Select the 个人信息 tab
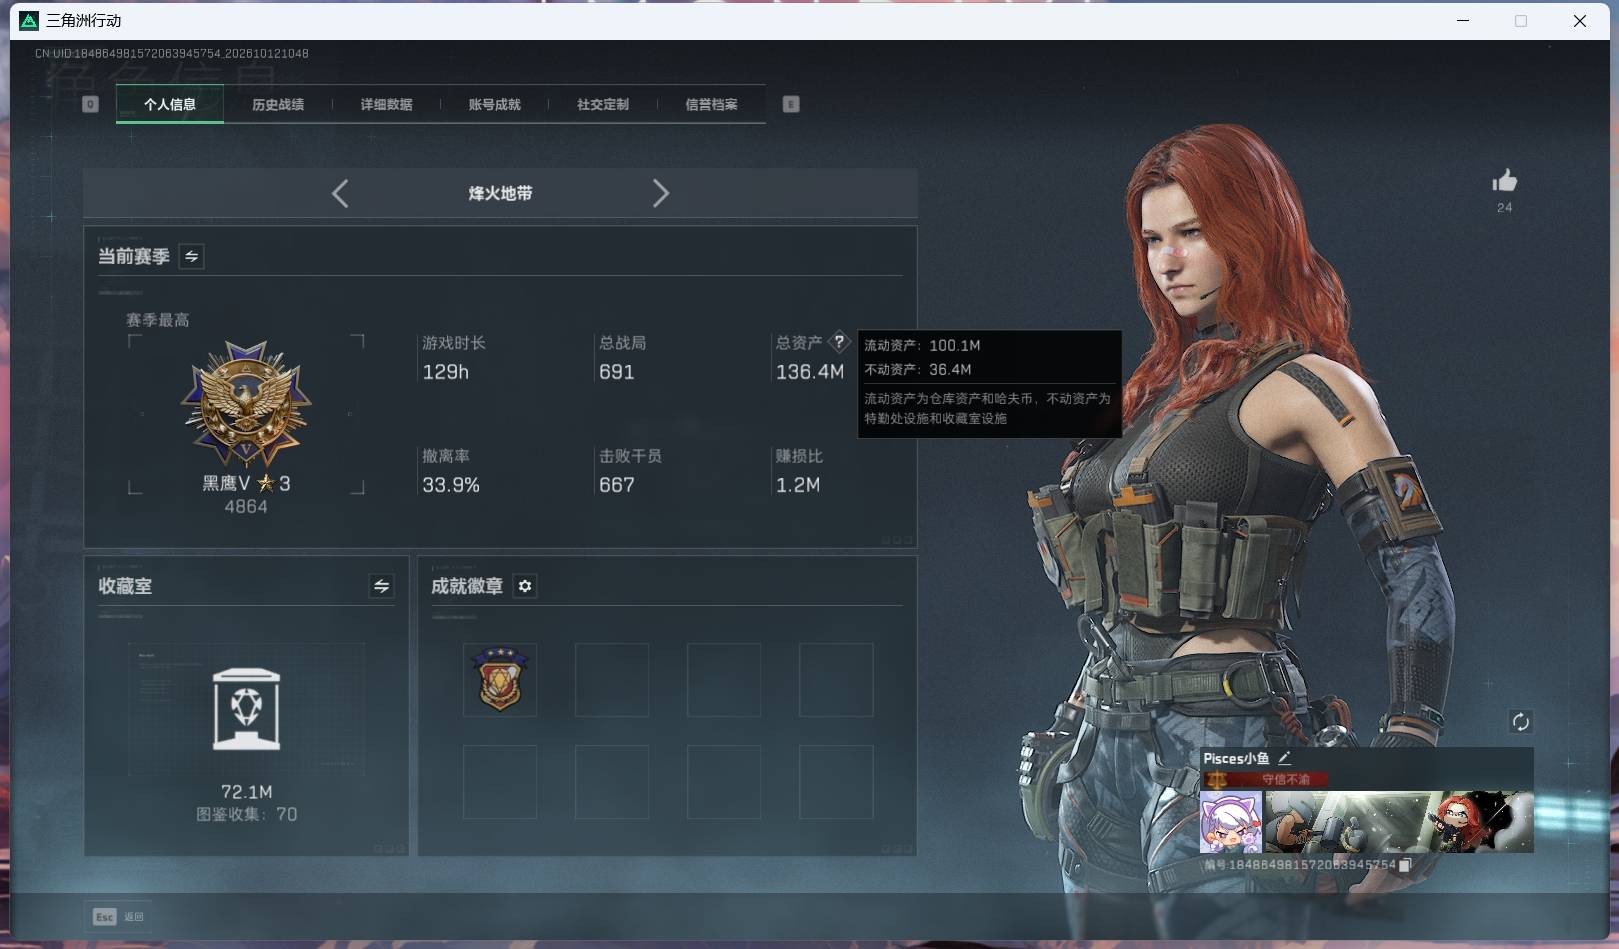The width and height of the screenshot is (1619, 949). [170, 104]
